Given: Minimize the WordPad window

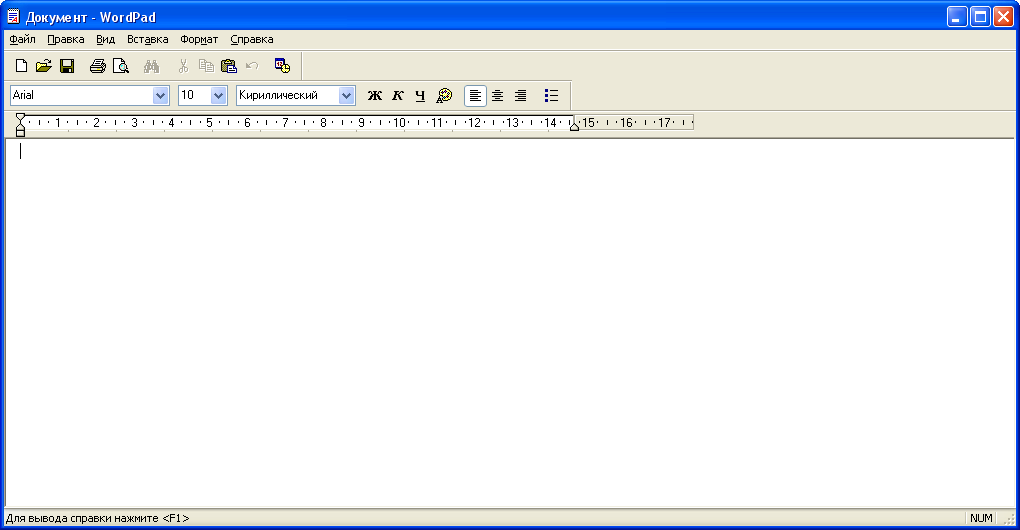Looking at the screenshot, I should (957, 17).
